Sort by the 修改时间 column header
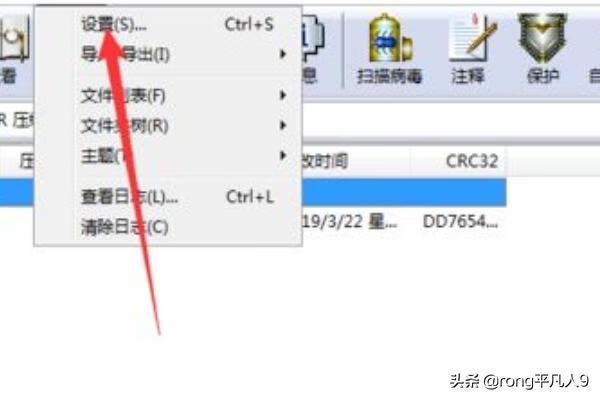 point(356,161)
